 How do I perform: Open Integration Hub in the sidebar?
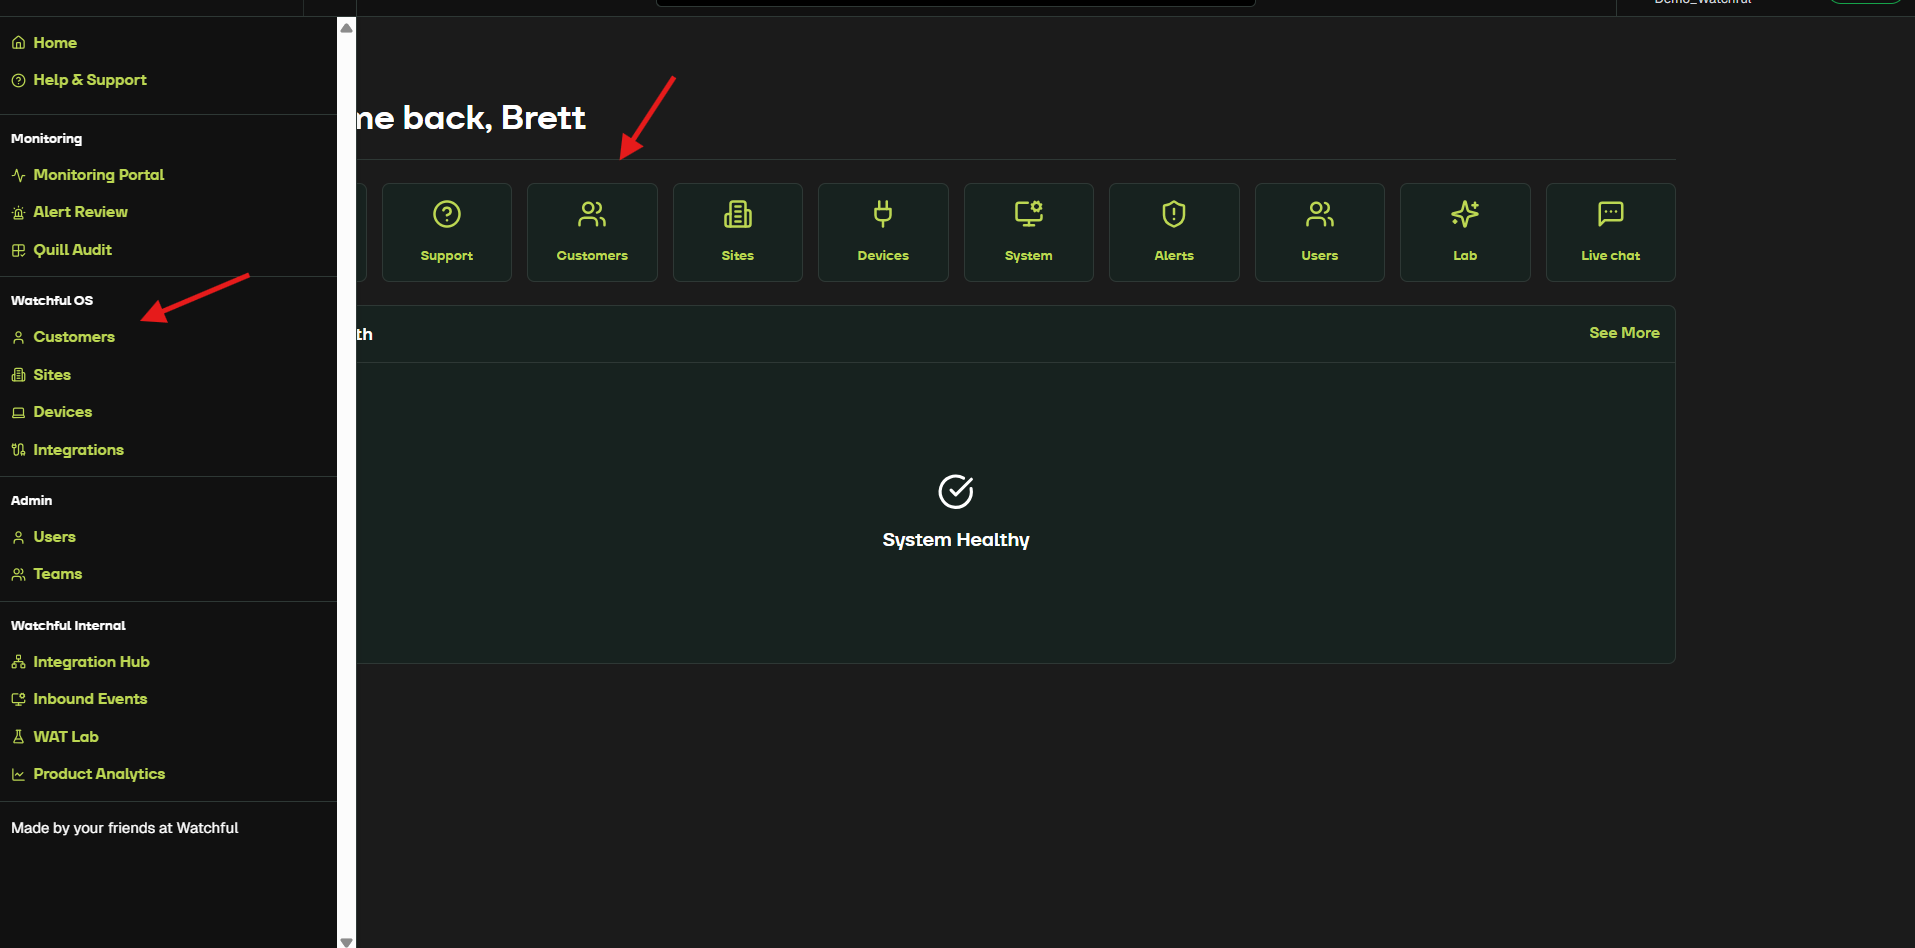pos(92,662)
